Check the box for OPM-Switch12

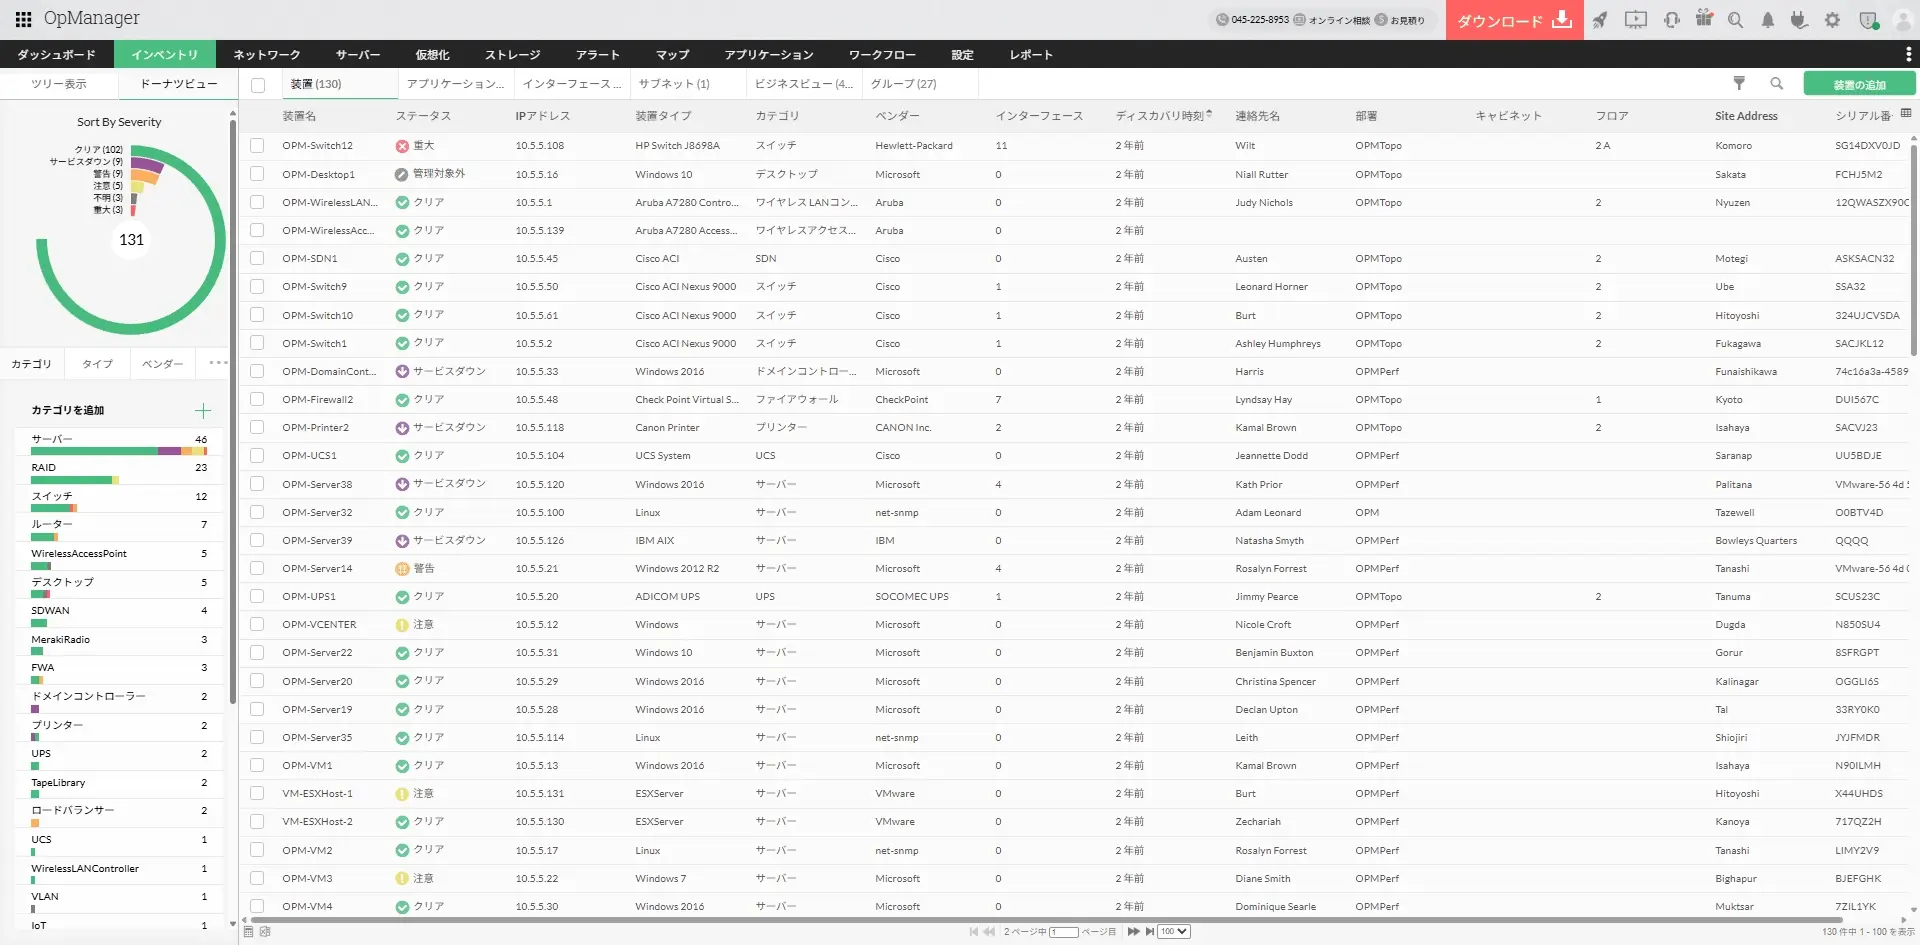tap(258, 146)
